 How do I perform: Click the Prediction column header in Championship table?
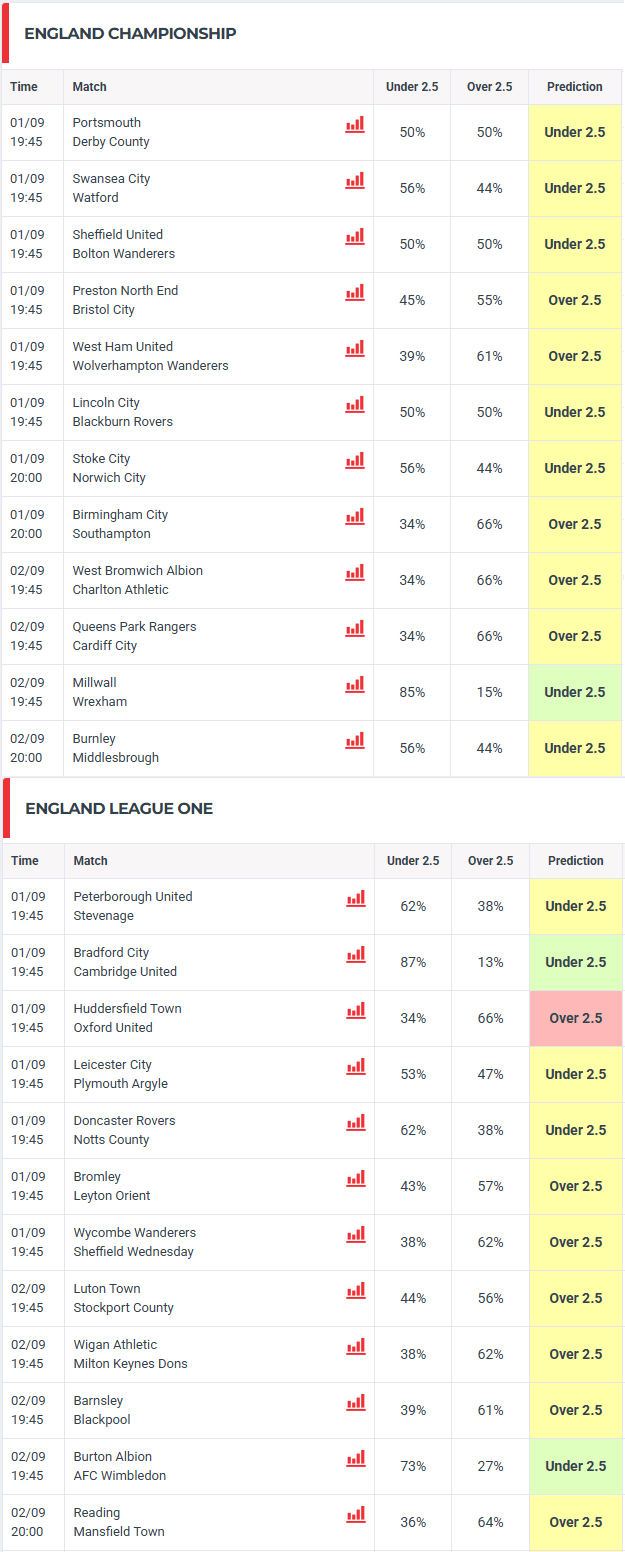tap(575, 87)
